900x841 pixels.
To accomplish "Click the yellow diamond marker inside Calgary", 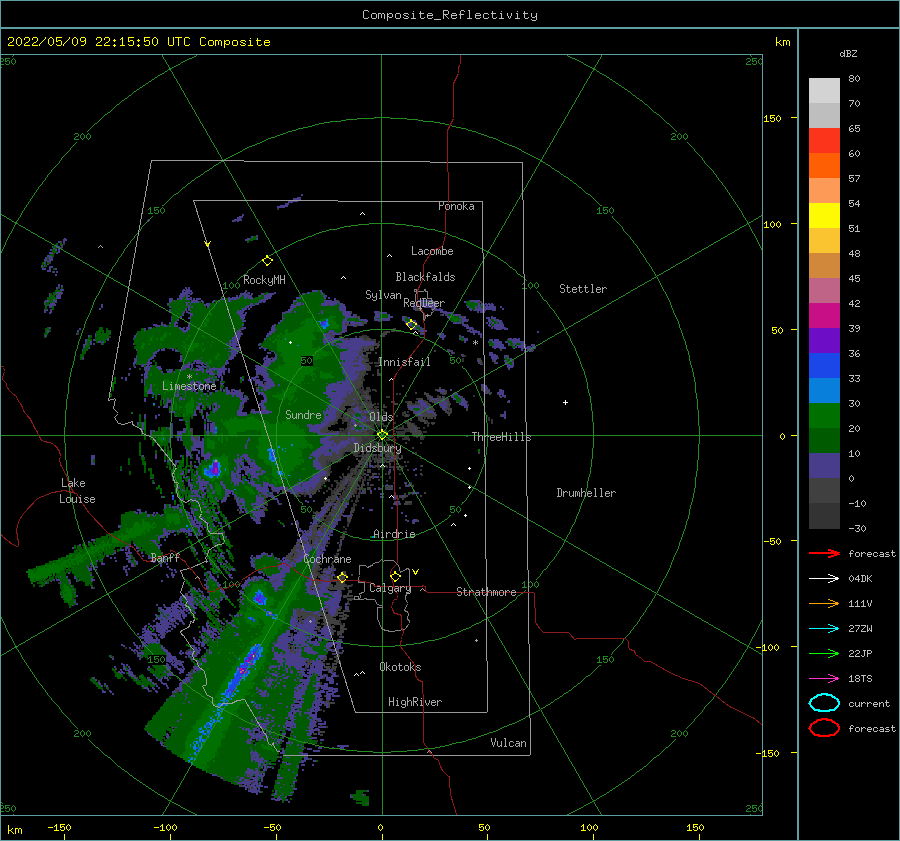I will coord(395,576).
